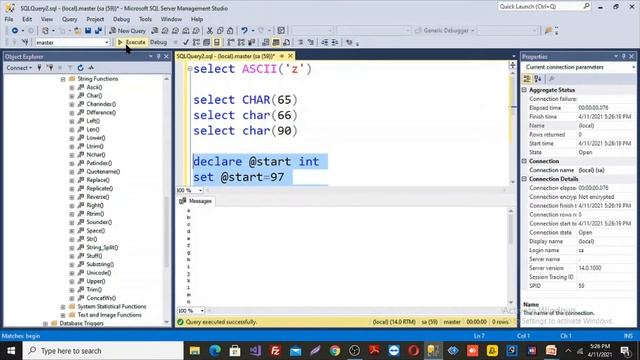The image size is (640, 360).
Task: Open the File menu
Action: 9,19
